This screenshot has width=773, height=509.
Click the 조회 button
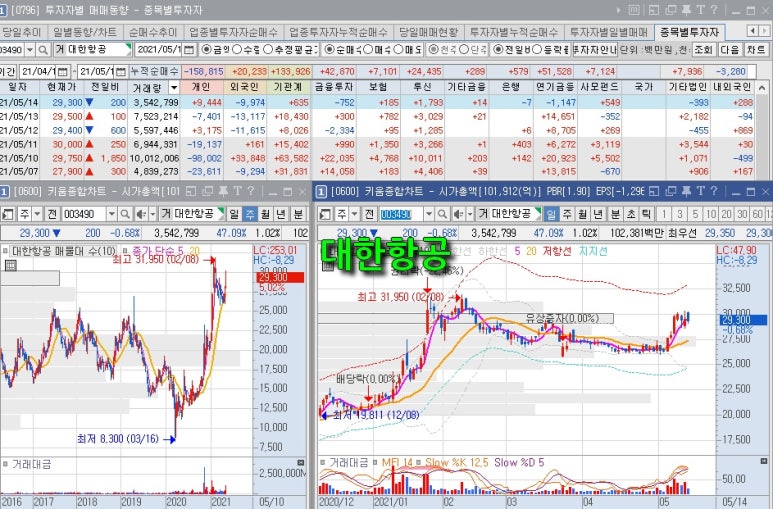point(703,50)
